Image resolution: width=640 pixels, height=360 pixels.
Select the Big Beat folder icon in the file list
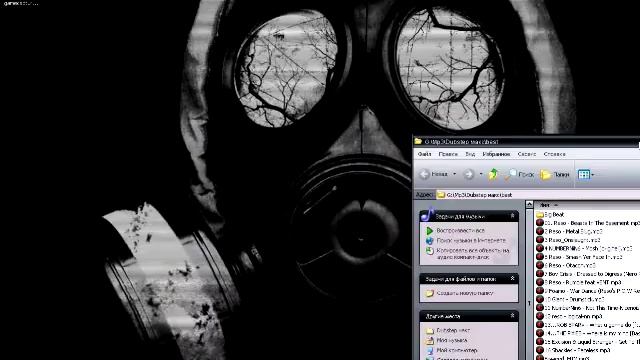tap(540, 214)
